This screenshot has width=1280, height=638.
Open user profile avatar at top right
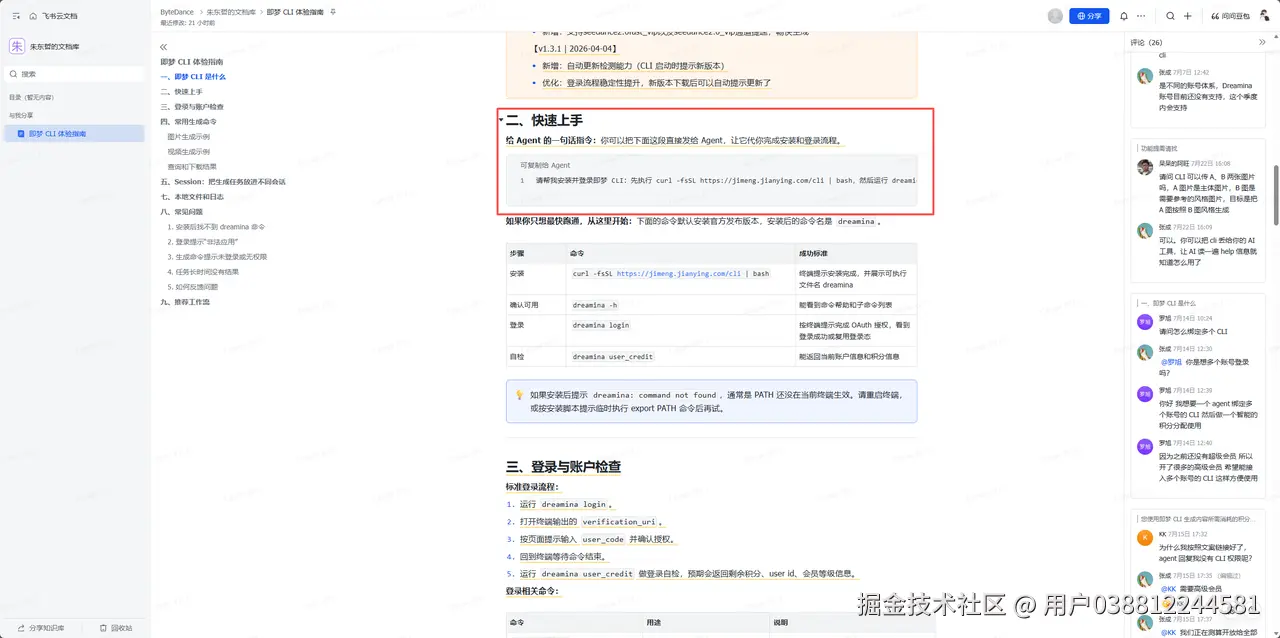click(1263, 16)
